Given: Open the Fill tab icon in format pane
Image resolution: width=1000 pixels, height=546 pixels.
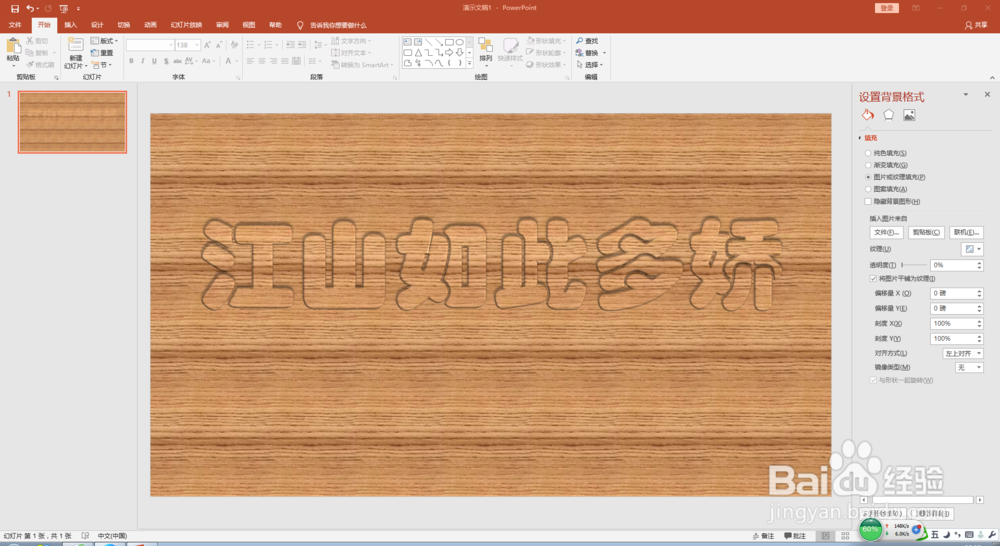Looking at the screenshot, I should coord(868,115).
